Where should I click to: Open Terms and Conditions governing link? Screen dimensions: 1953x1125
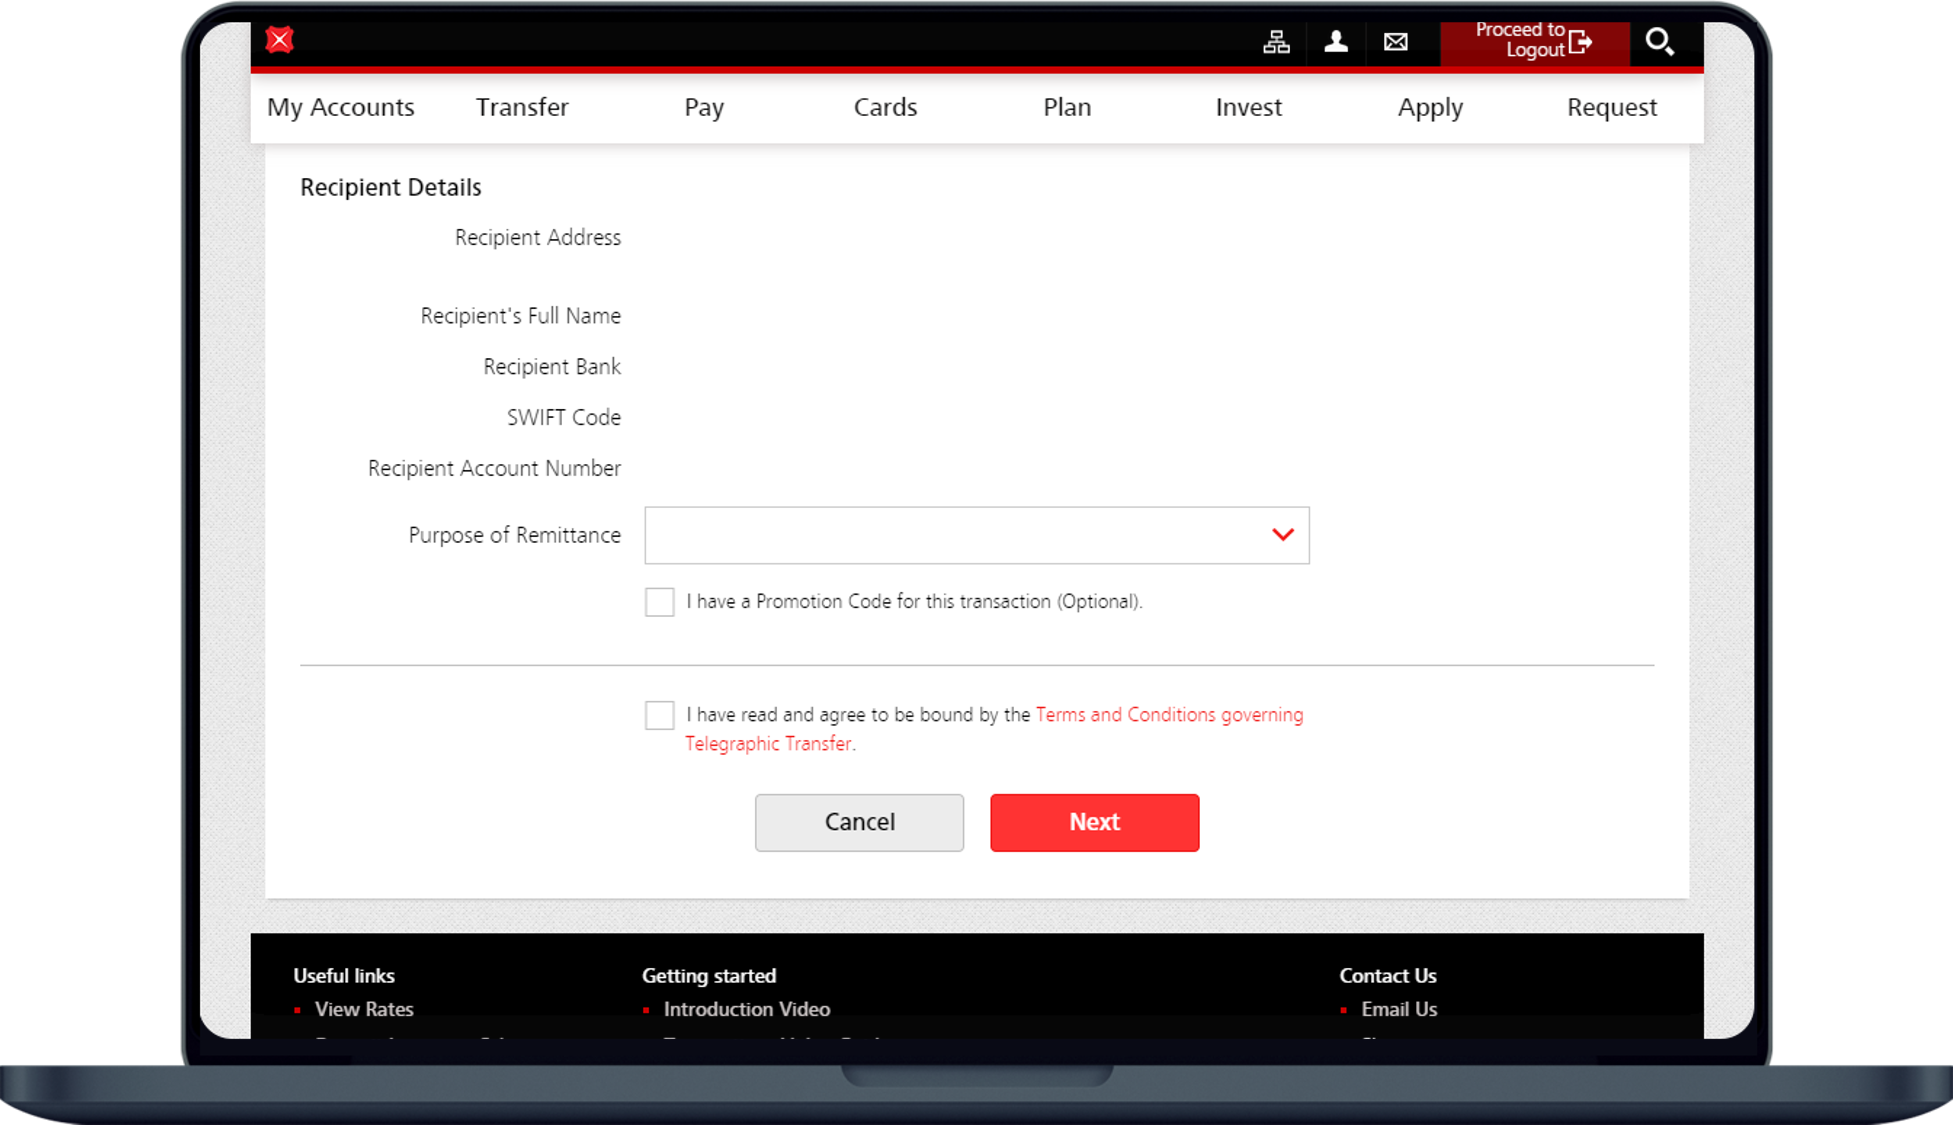1168,715
